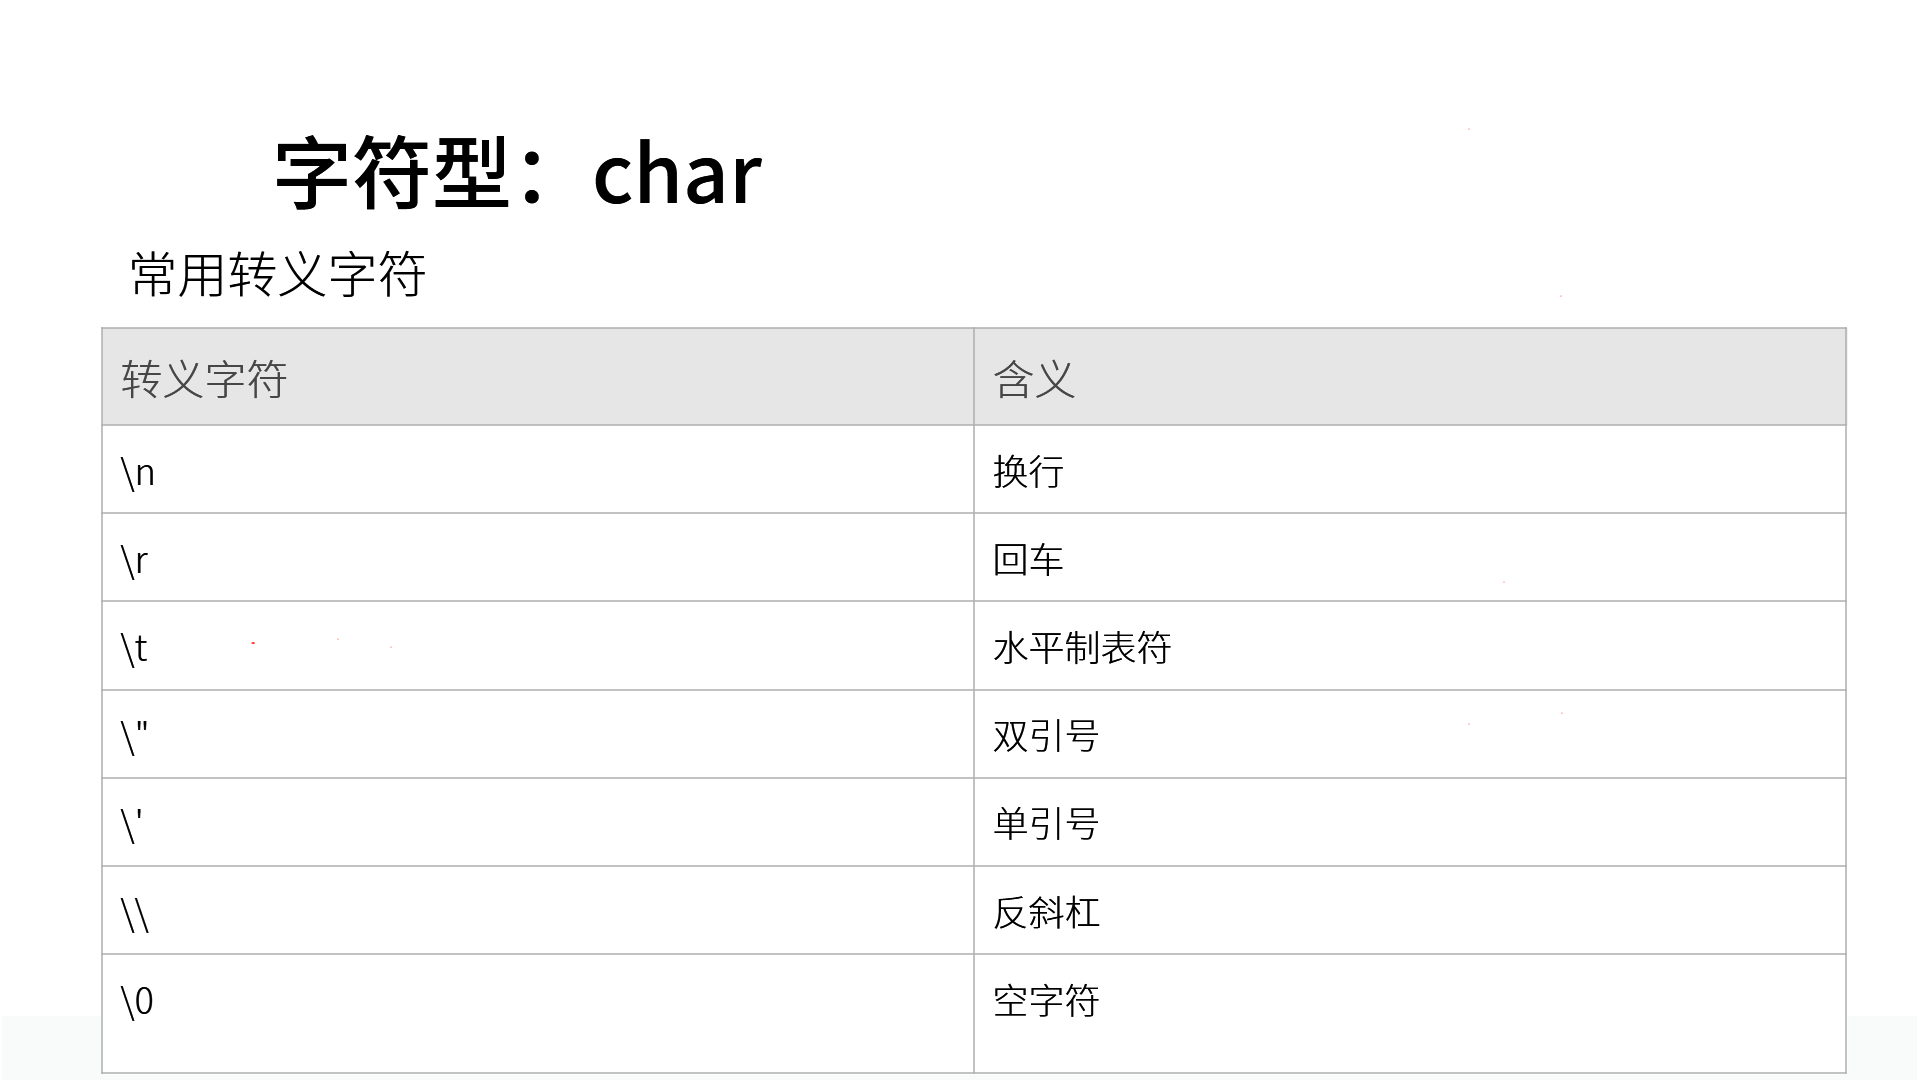Click the 空字符 cell
This screenshot has width=1920, height=1080.
tap(1410, 1014)
